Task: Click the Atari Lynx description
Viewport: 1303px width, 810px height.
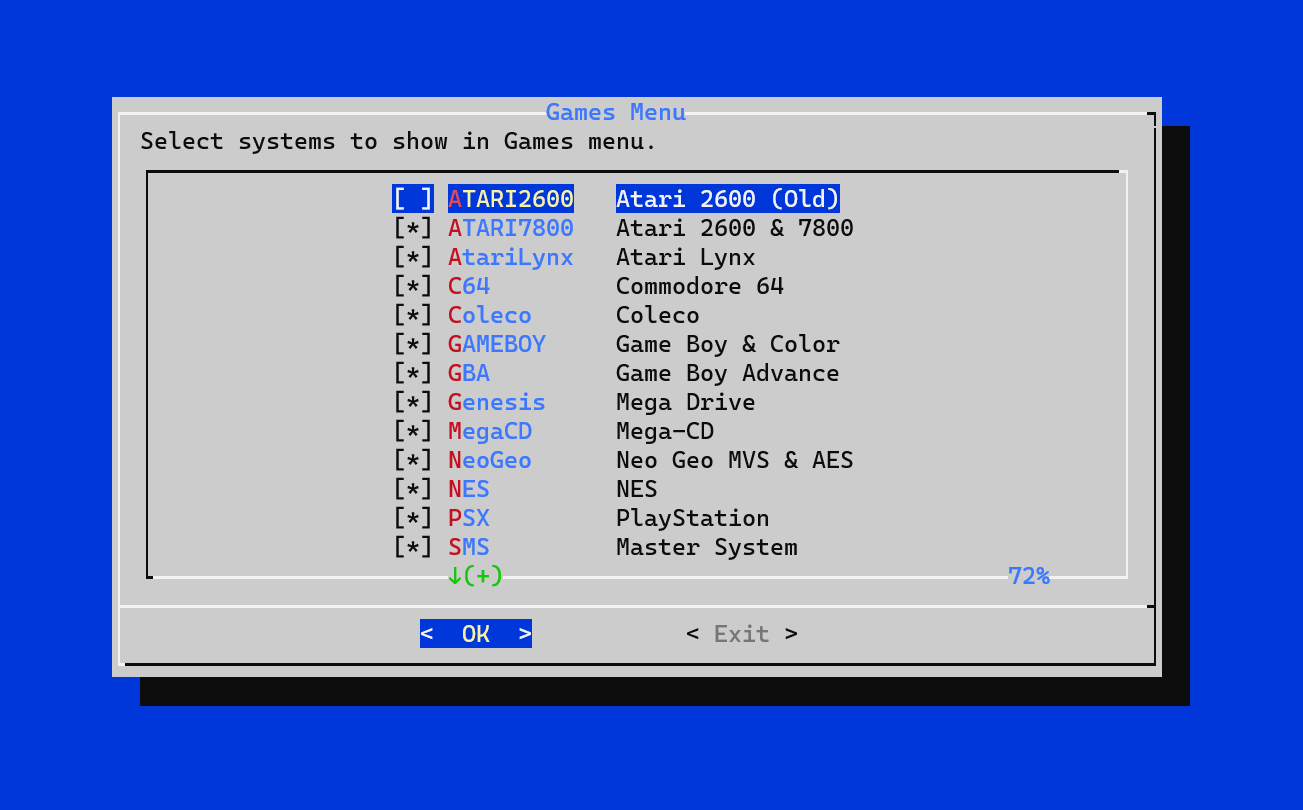Action: pyautogui.click(x=686, y=257)
